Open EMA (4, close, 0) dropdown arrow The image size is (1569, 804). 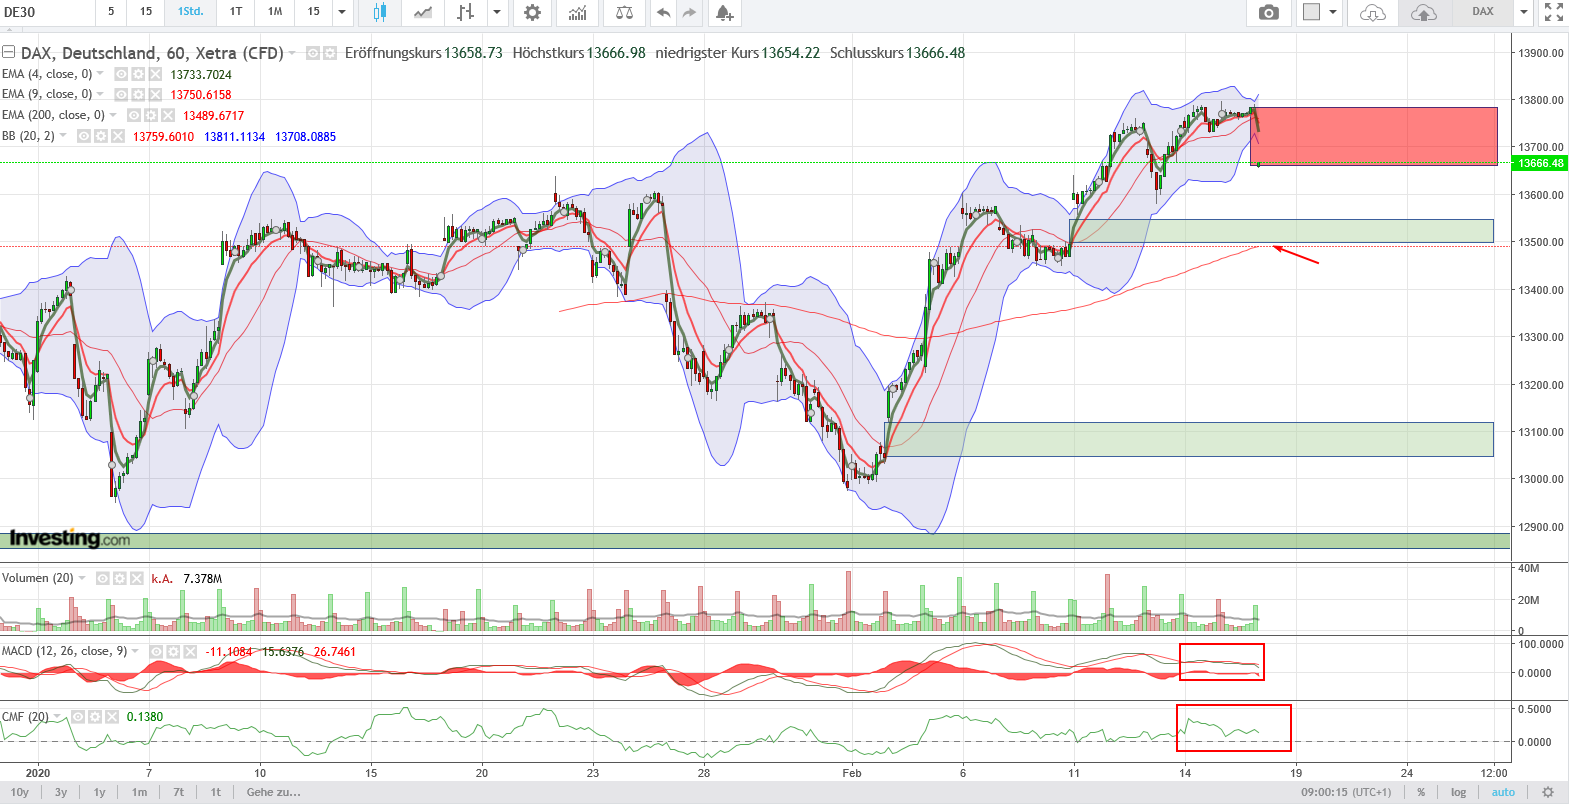100,74
